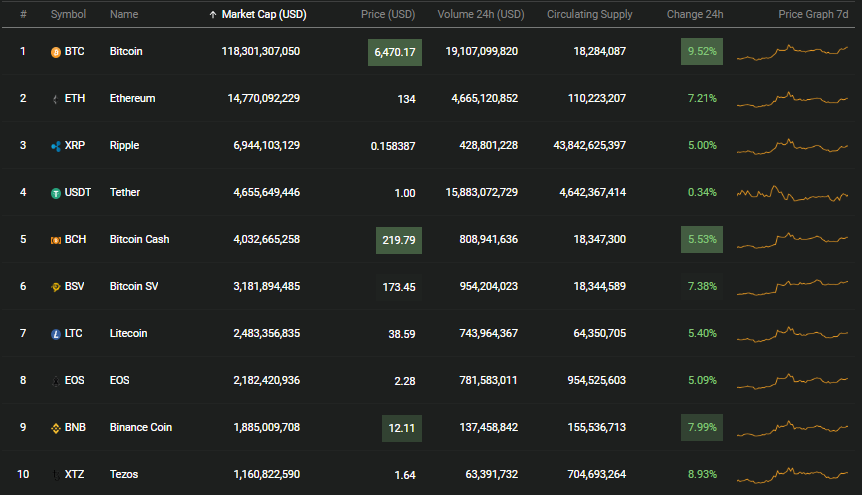Screen dimensions: 862x495
Task: Click the Bitcoin BTC coin icon
Action: coord(56,52)
